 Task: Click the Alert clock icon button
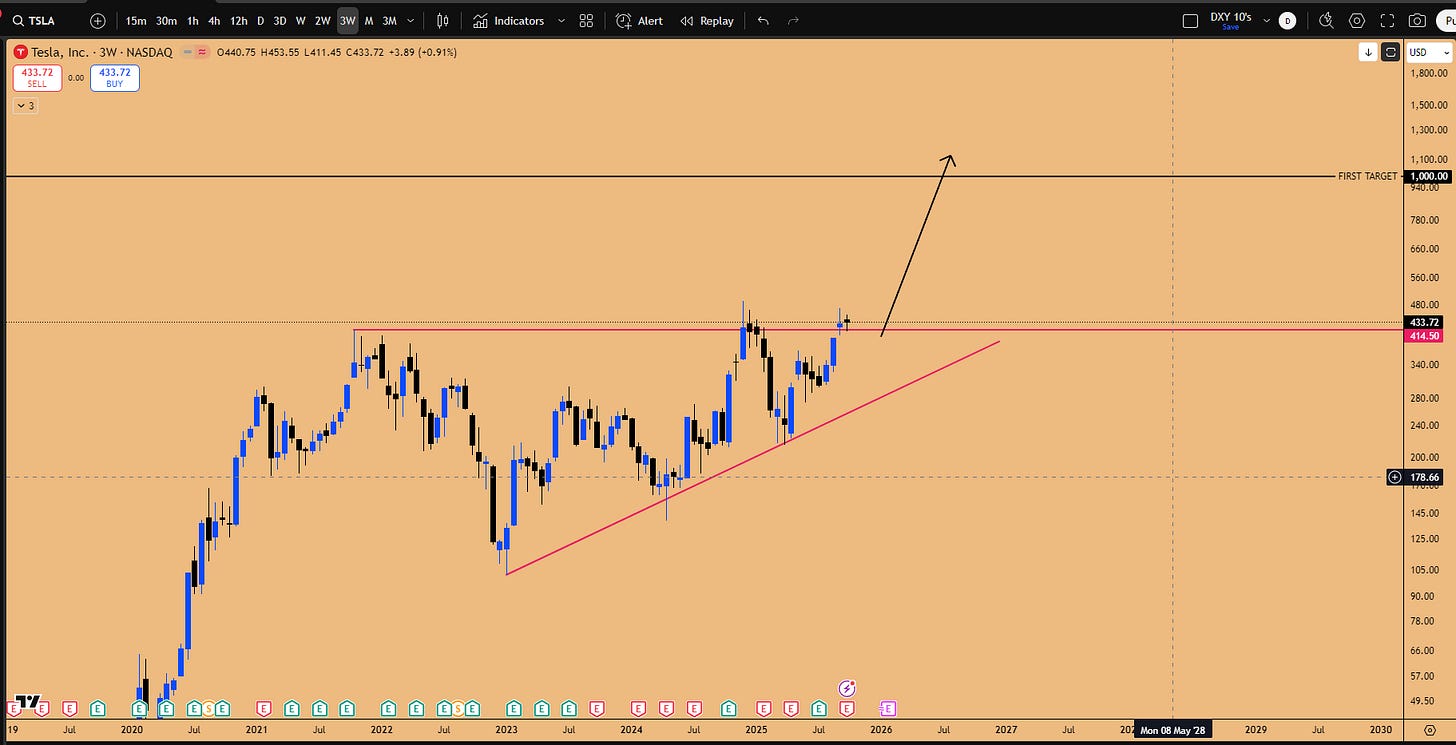tap(640, 20)
